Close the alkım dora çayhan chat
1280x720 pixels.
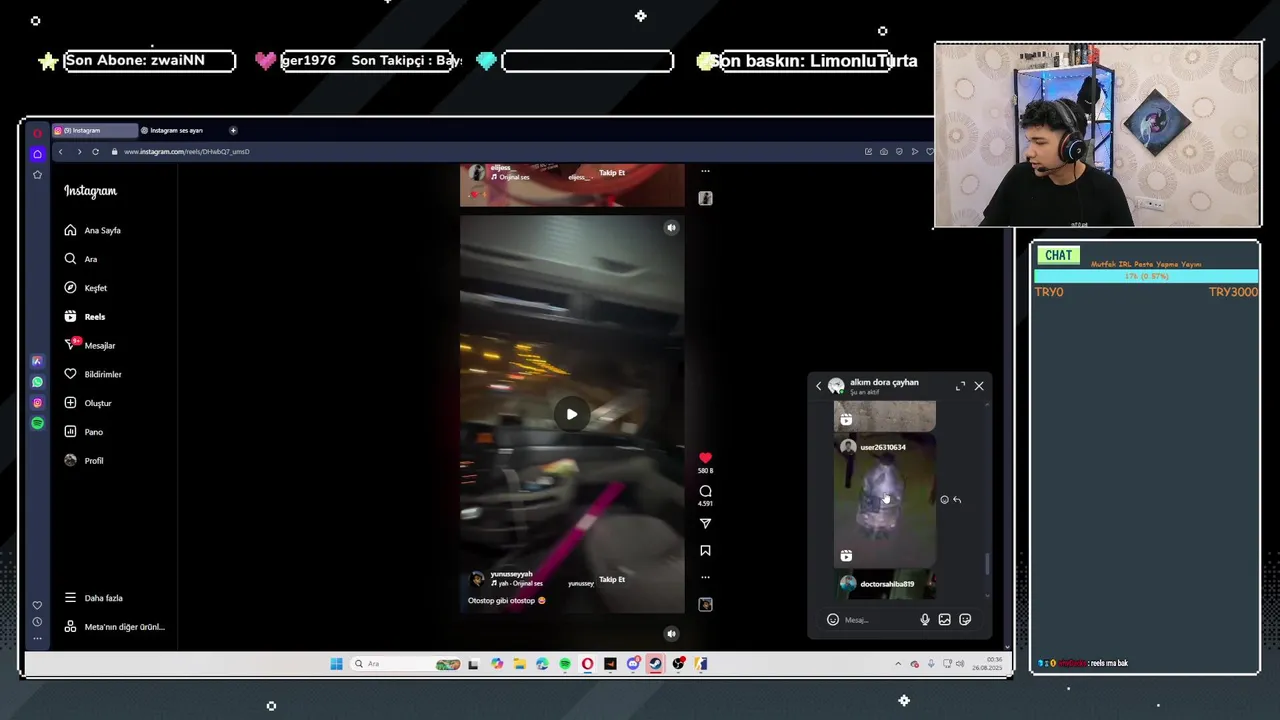[979, 386]
